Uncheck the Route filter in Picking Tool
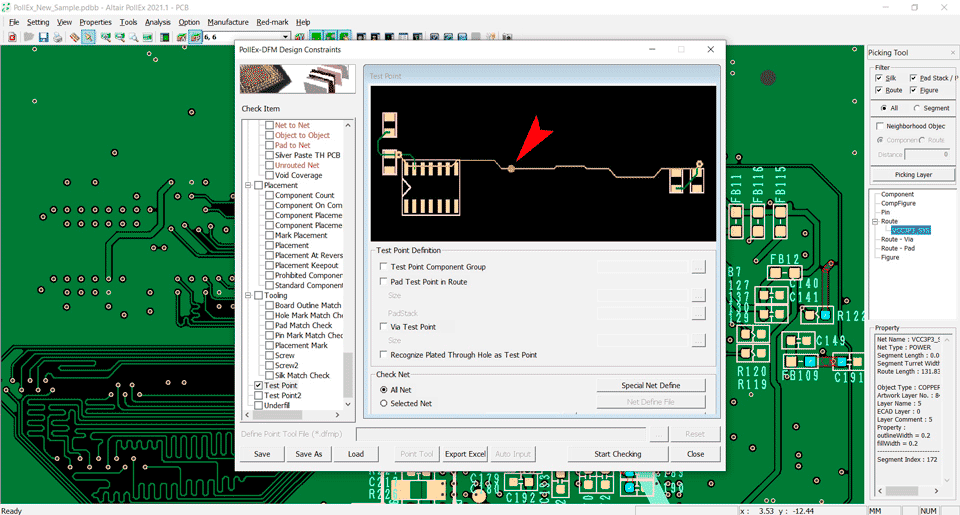Screen dimensions: 960x515 click(x=879, y=90)
